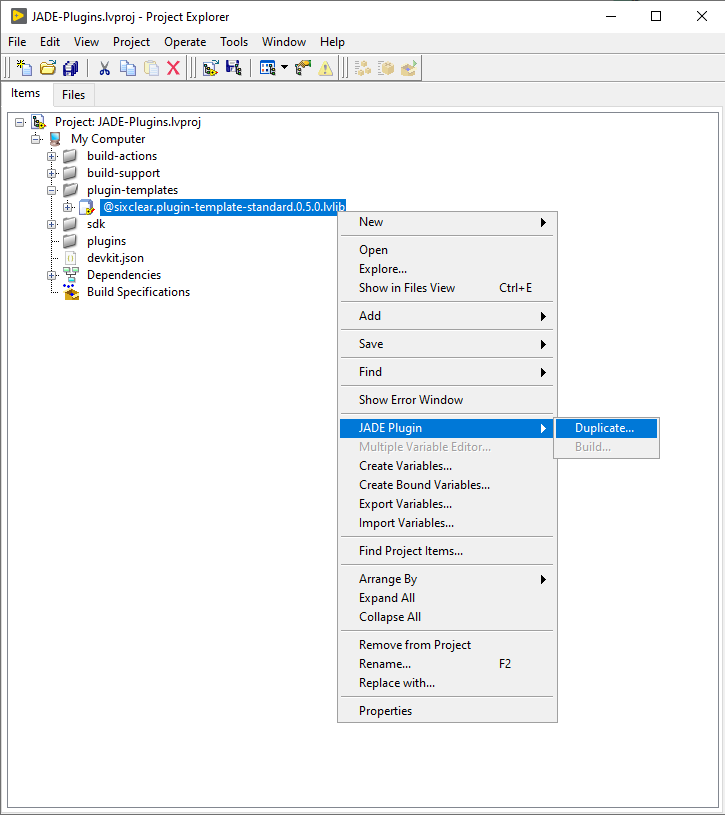Viewport: 725px width, 815px height.
Task: Click the Dependencies tree icon
Action: point(71,275)
